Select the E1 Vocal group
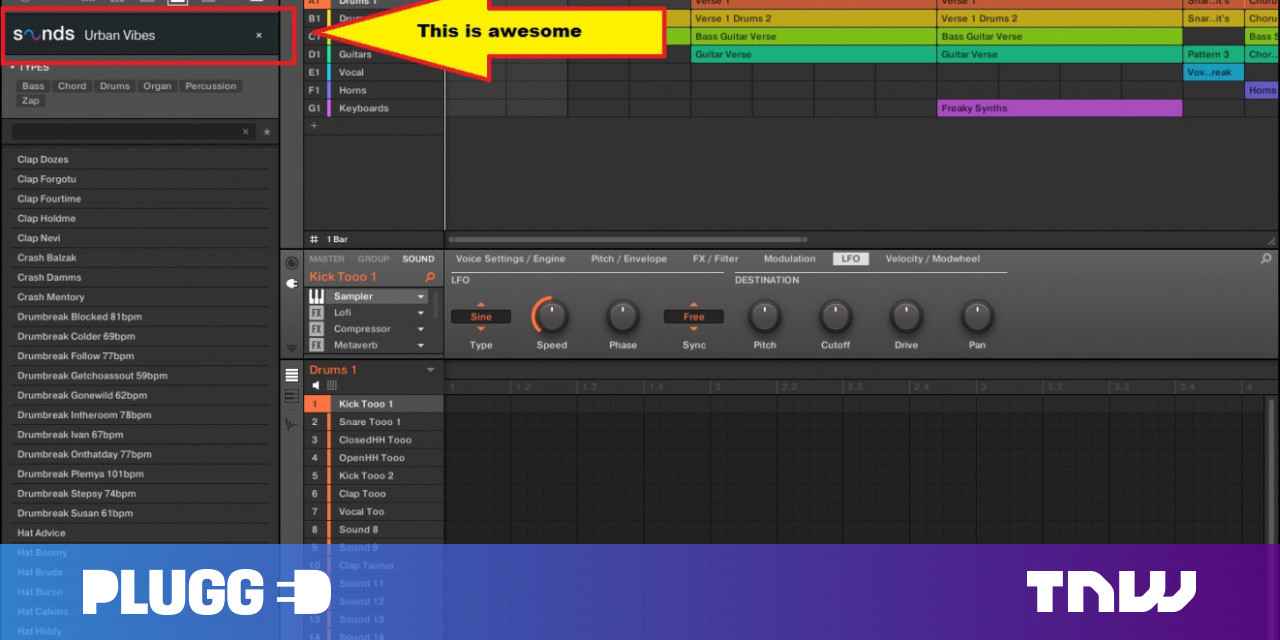Screen dimensions: 1280x640 tap(374, 72)
